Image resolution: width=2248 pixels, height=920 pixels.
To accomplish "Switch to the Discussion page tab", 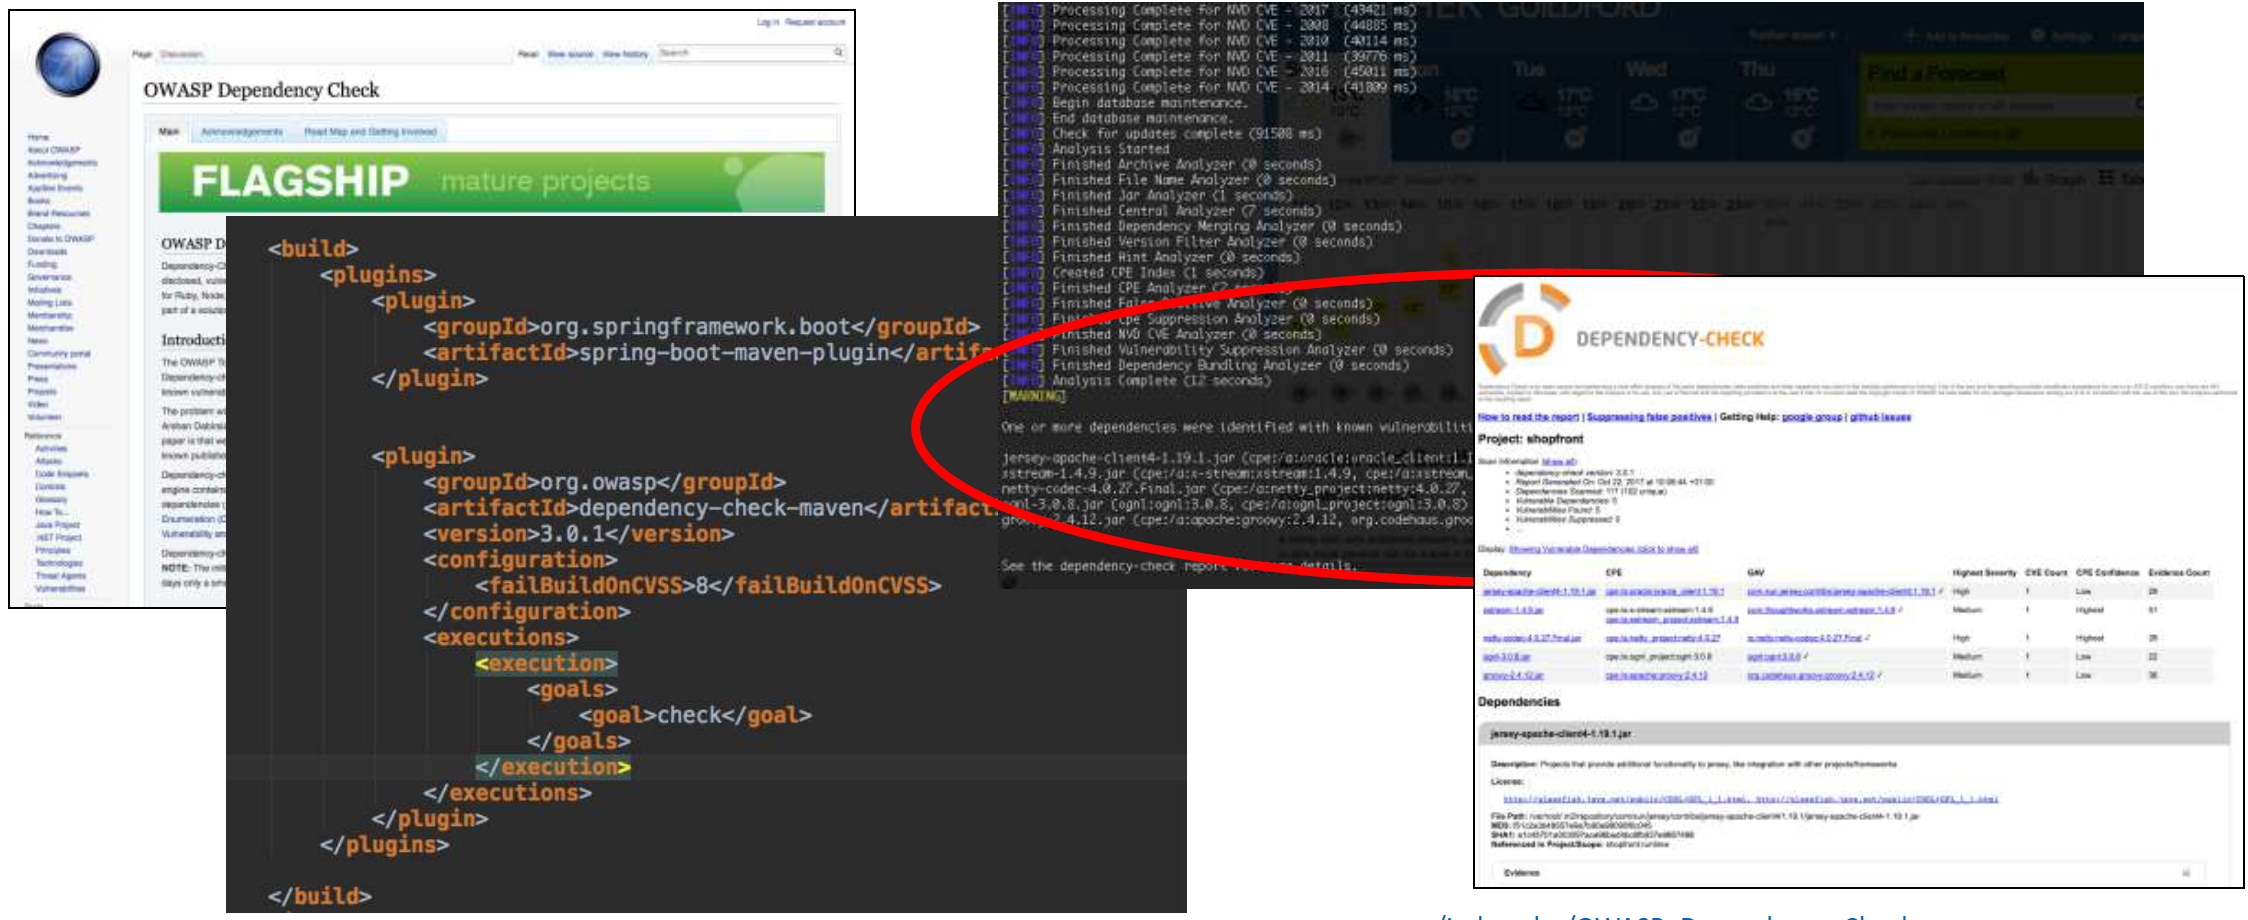I will pos(182,54).
